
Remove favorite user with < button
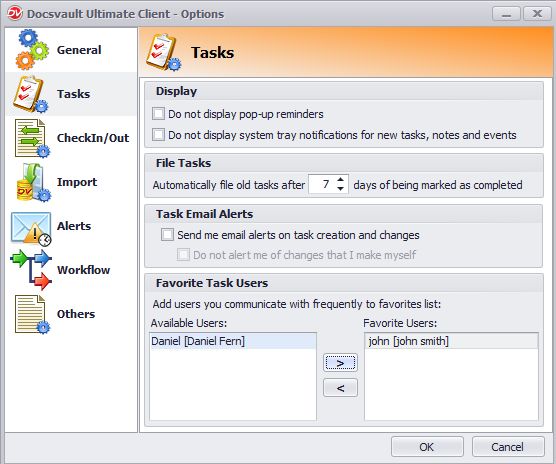pos(340,388)
